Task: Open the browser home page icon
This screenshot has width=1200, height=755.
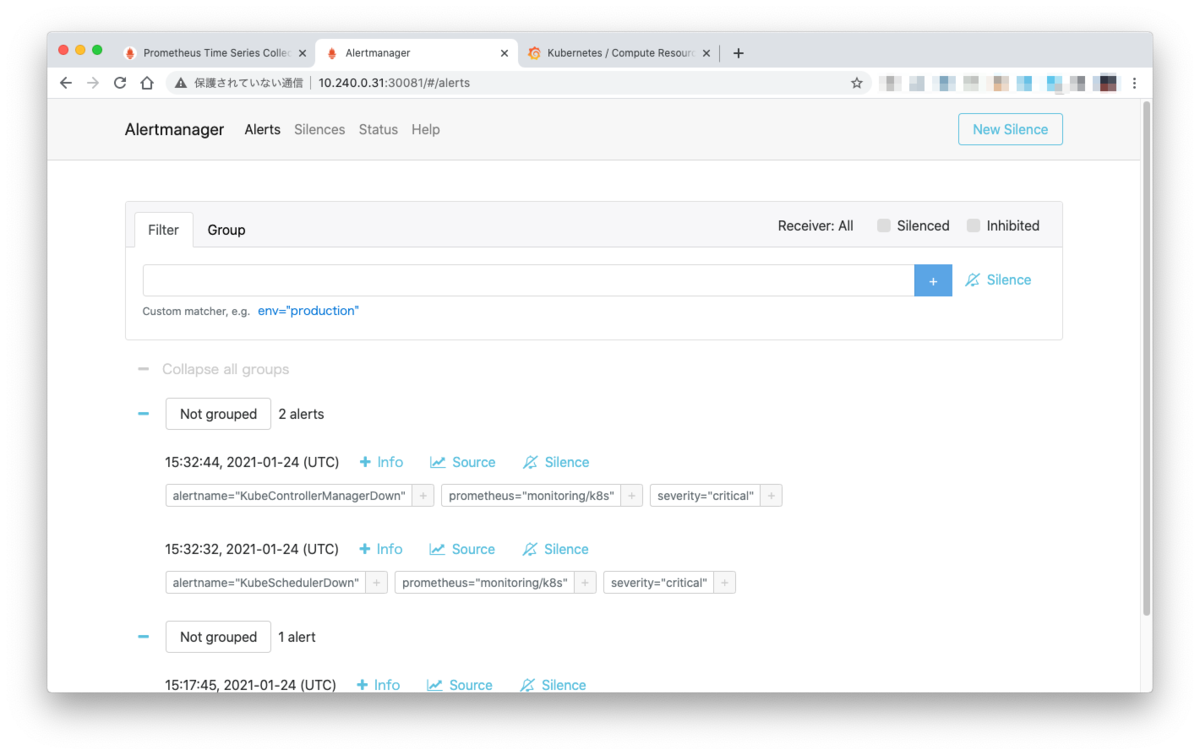Action: pyautogui.click(x=147, y=83)
